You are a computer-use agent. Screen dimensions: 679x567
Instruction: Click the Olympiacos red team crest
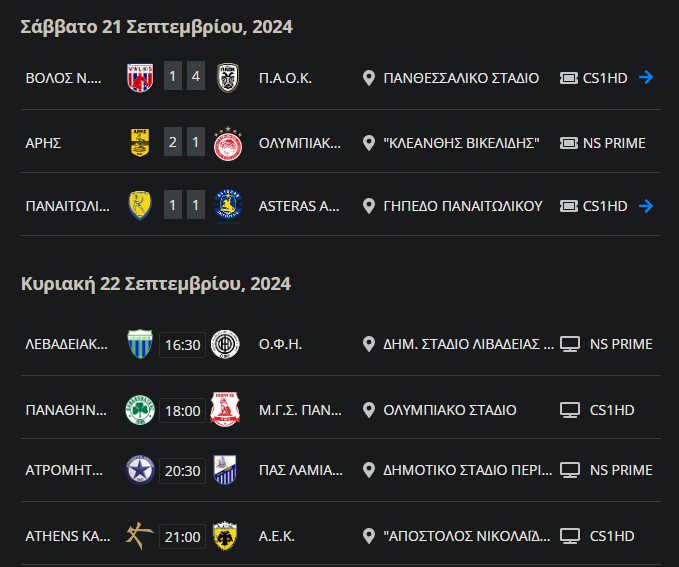[227, 143]
